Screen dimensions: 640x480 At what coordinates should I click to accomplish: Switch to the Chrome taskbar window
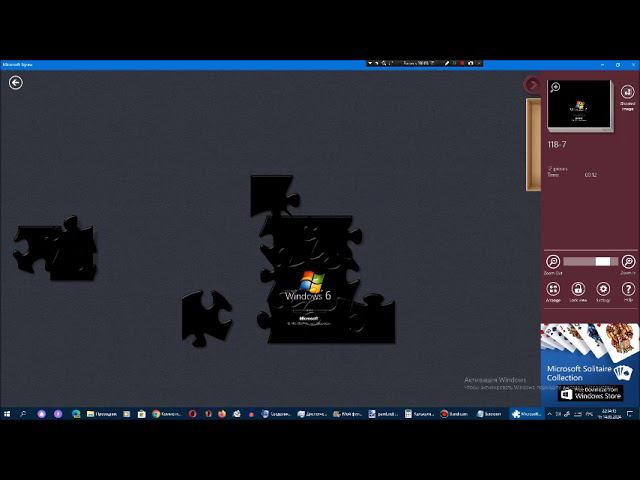167,414
